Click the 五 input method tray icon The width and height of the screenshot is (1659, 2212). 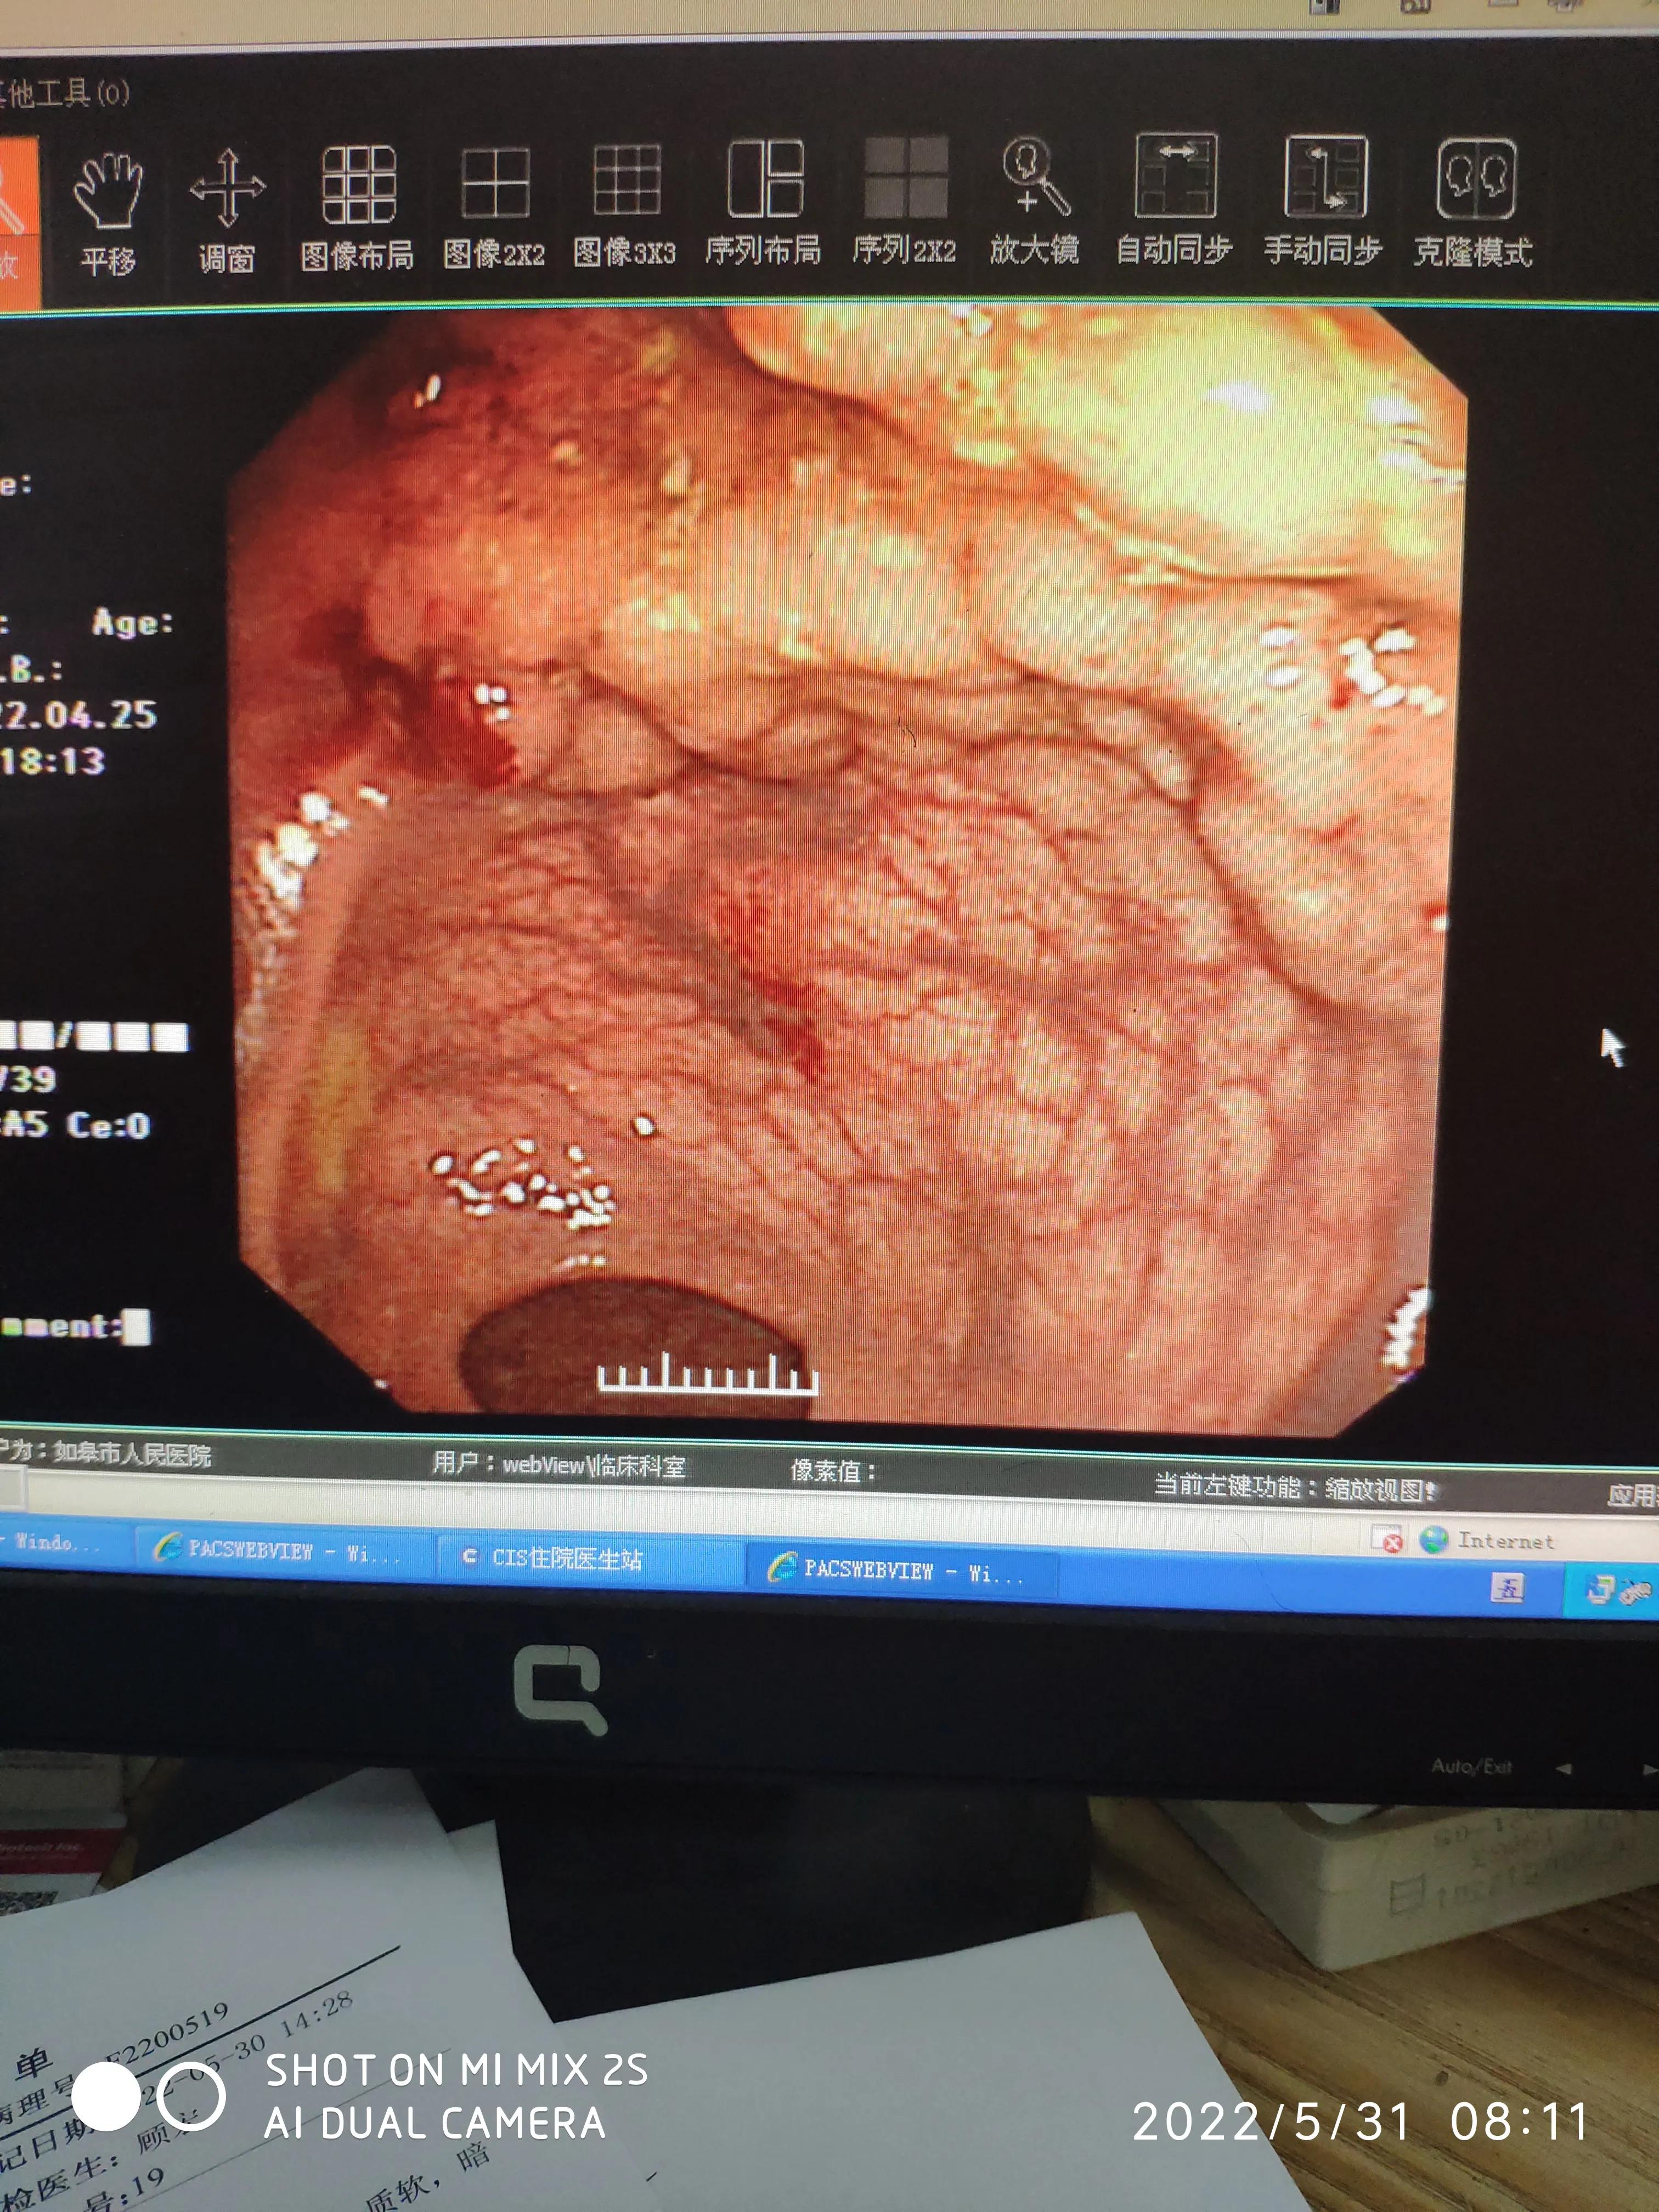click(1508, 1588)
